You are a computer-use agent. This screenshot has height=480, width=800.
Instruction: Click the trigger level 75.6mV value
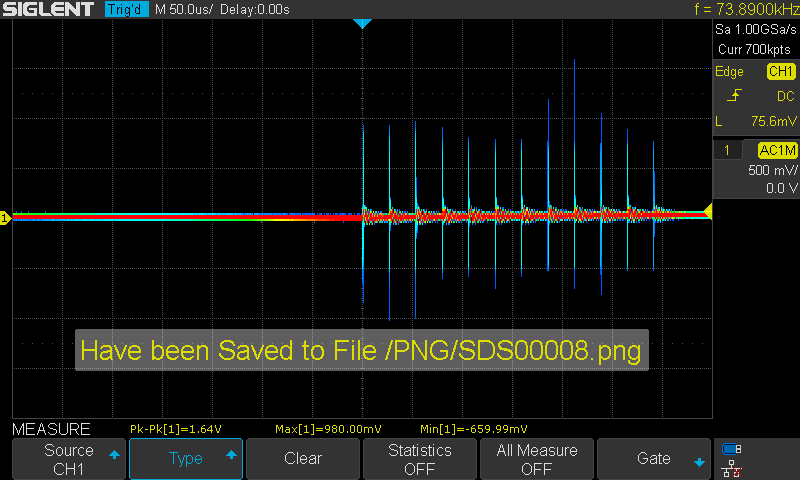click(x=773, y=121)
